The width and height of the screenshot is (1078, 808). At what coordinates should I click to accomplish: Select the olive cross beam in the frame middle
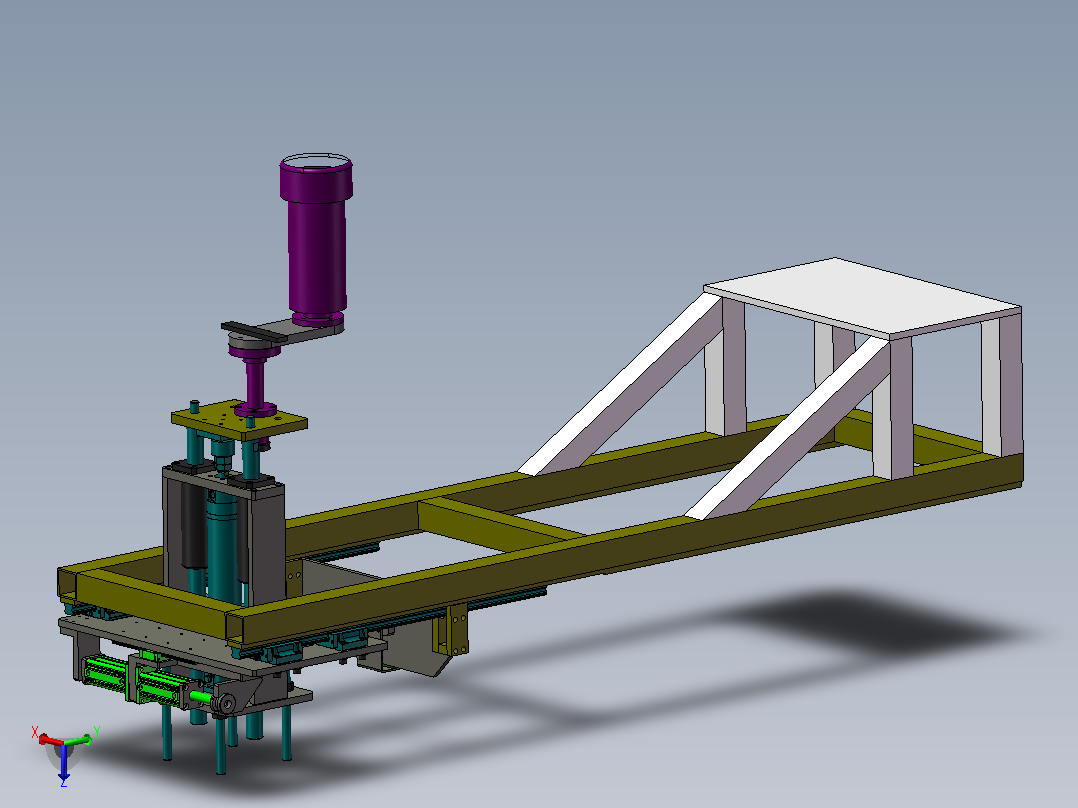[502, 525]
